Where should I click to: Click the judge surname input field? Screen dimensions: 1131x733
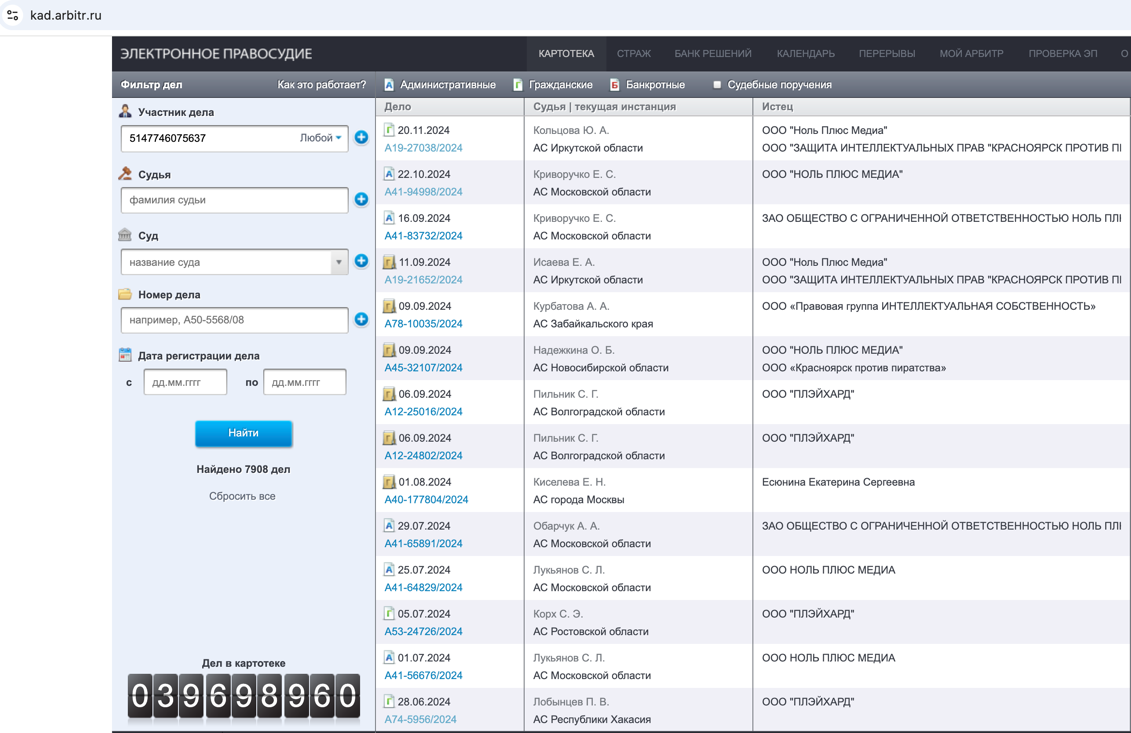(234, 200)
